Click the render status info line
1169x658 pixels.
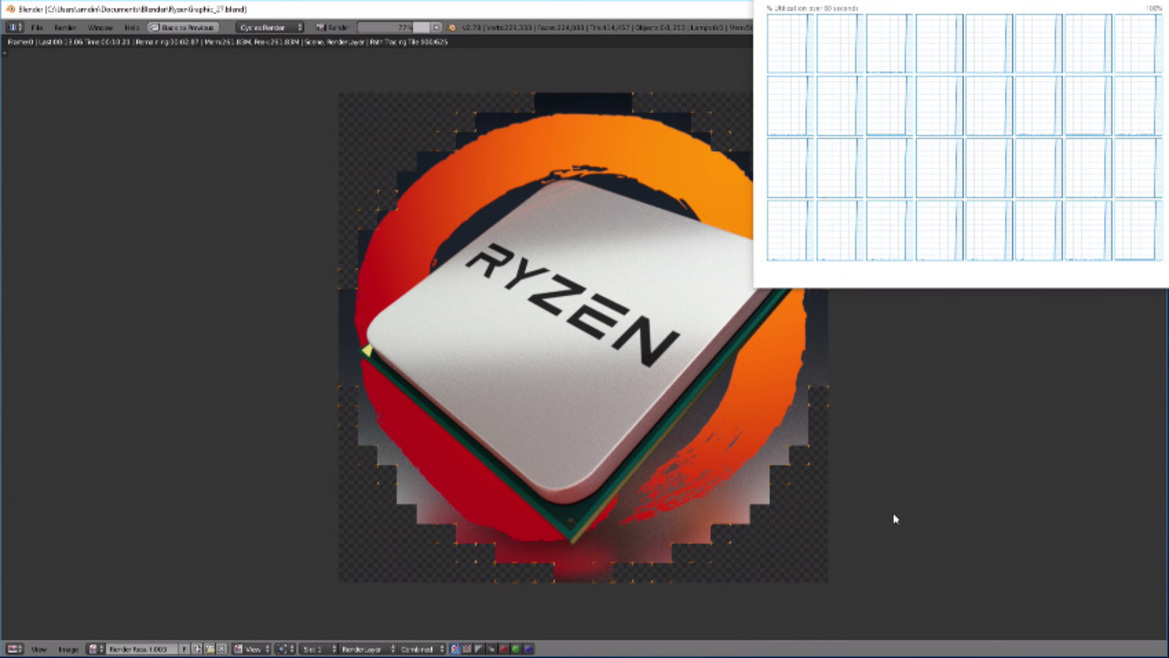(x=227, y=42)
